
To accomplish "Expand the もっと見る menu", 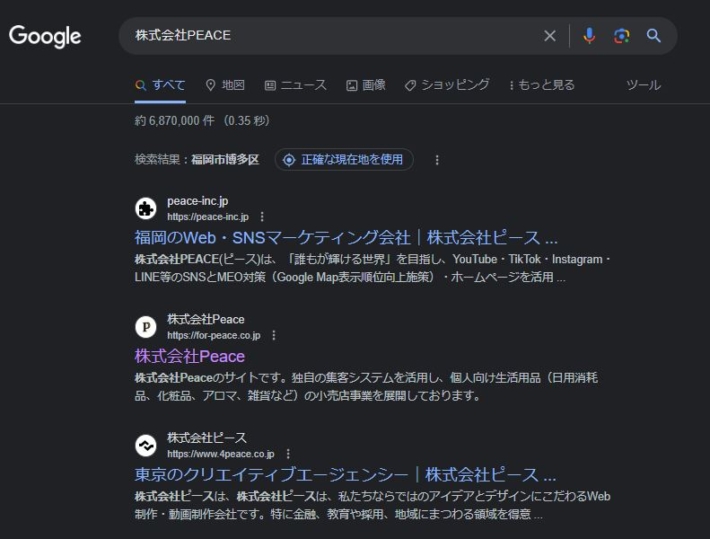I will [x=542, y=85].
